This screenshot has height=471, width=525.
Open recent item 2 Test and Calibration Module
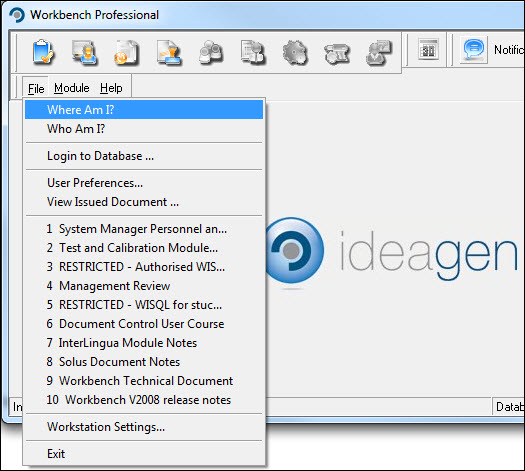click(144, 248)
